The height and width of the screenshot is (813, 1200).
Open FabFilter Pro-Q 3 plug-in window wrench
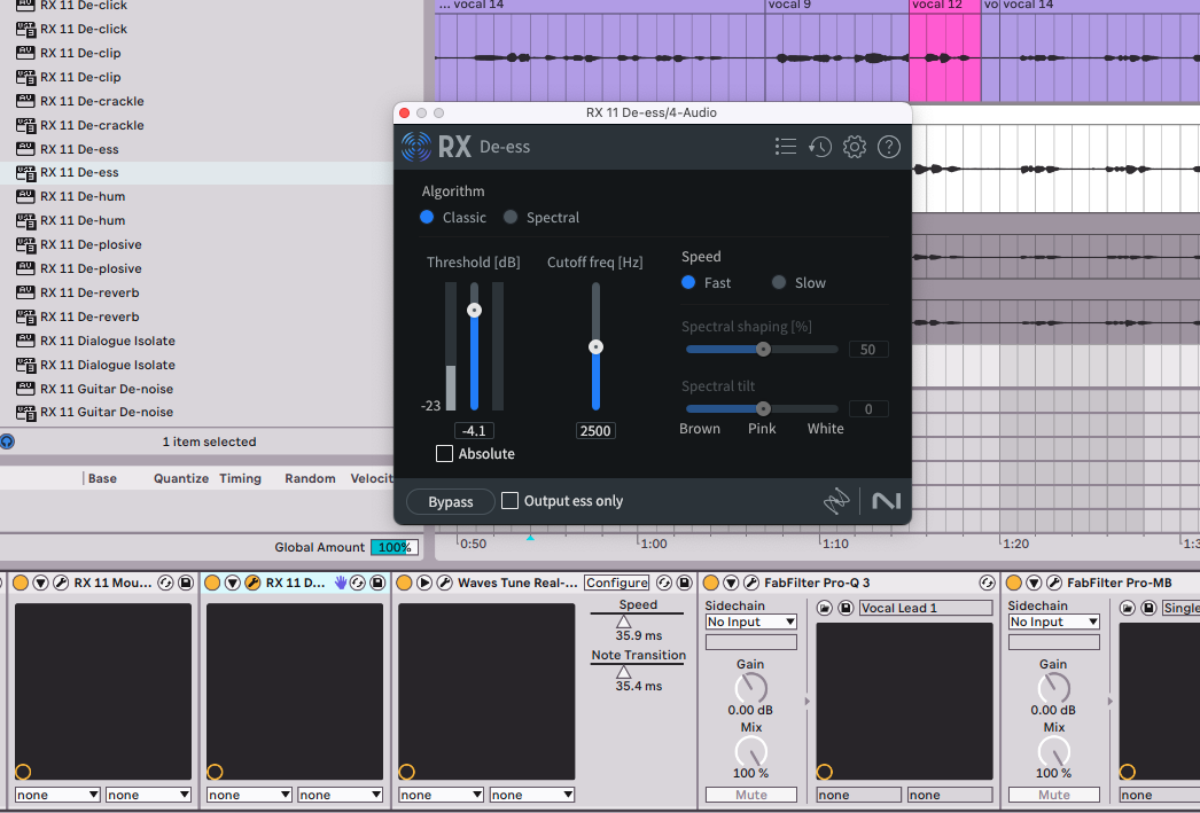point(750,583)
